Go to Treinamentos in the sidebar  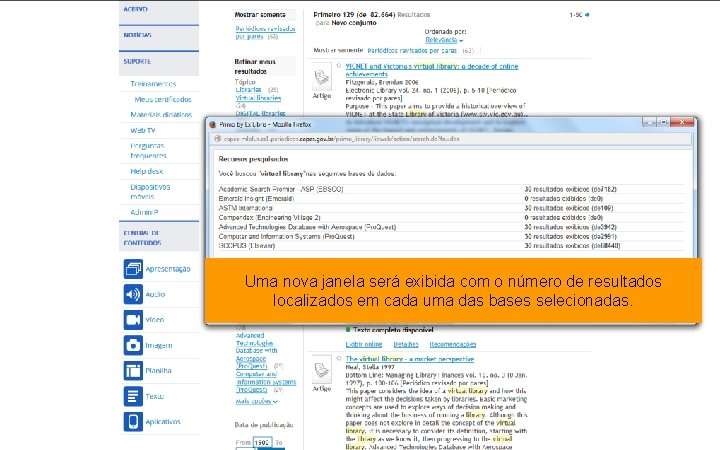point(153,84)
